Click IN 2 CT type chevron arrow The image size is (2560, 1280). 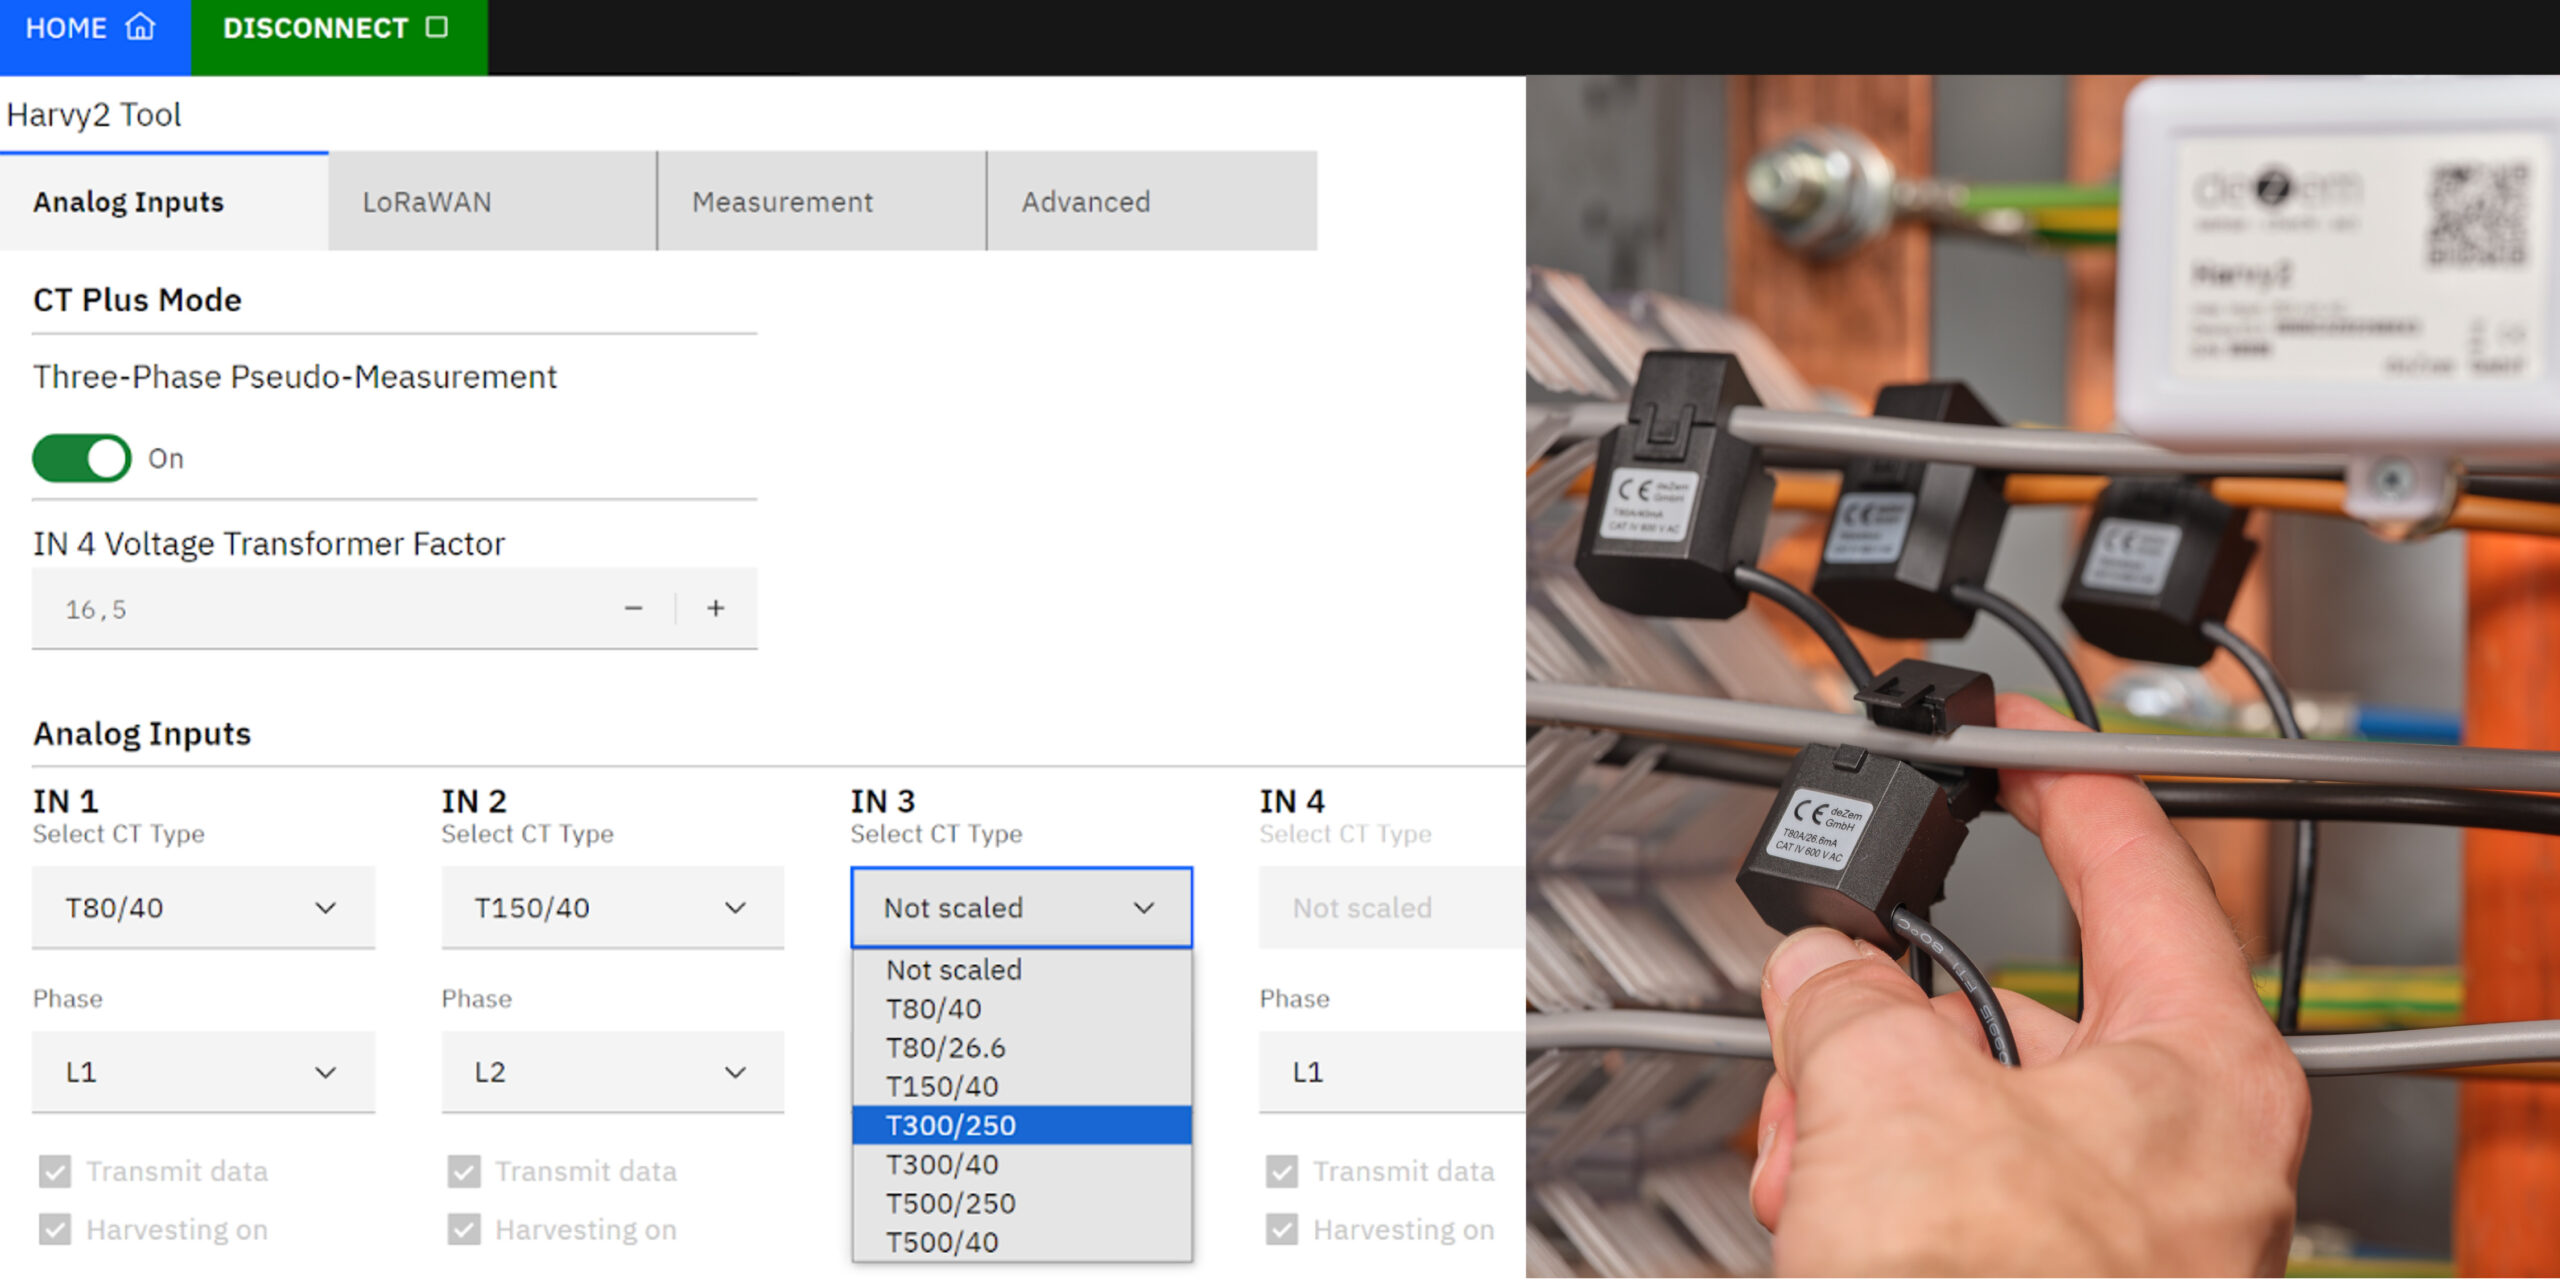point(735,908)
